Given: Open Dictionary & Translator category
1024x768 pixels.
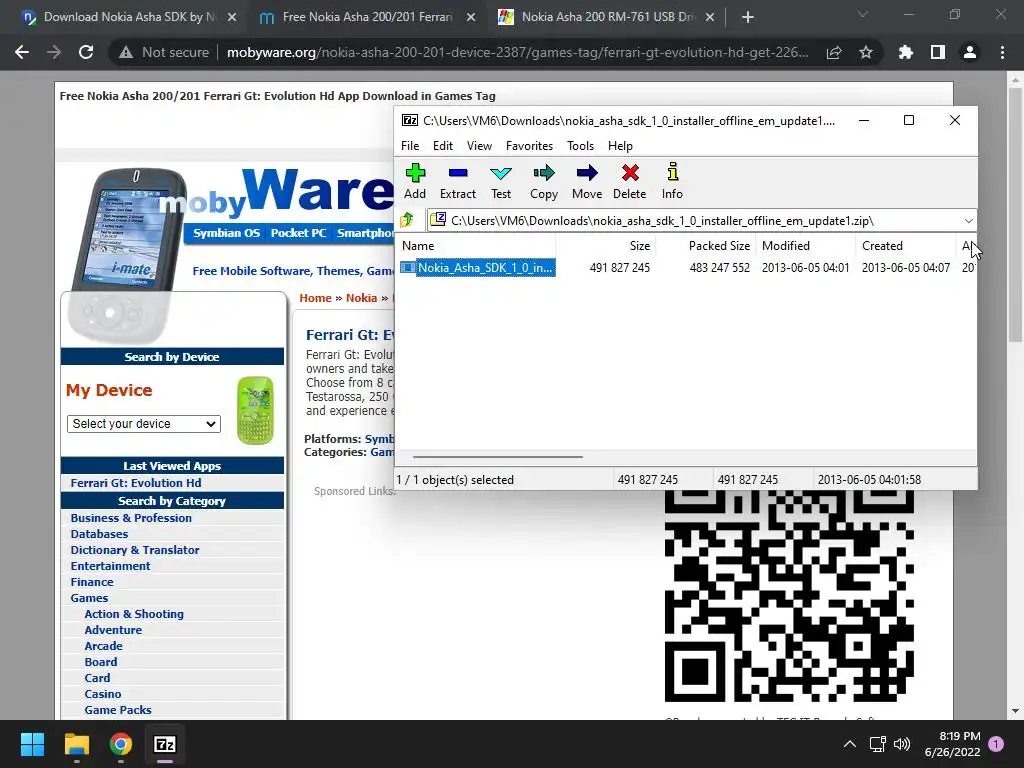Looking at the screenshot, I should click(x=135, y=550).
